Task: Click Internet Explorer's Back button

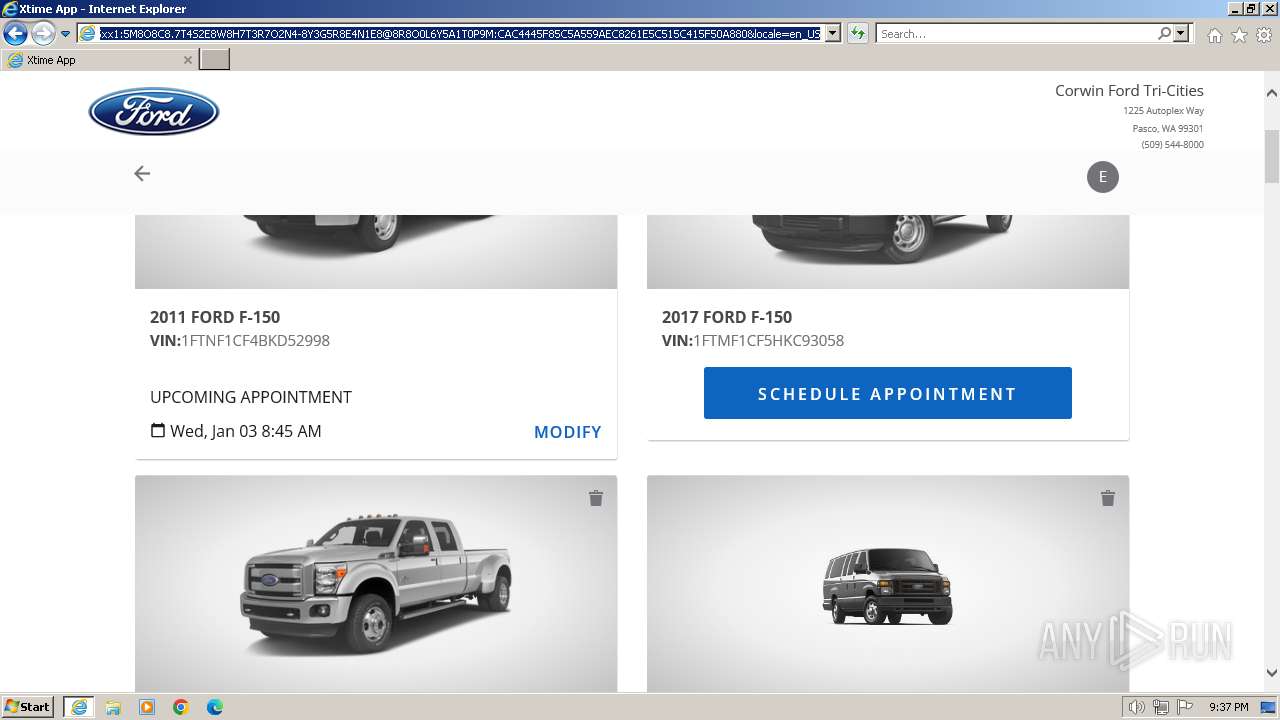Action: click(x=15, y=33)
